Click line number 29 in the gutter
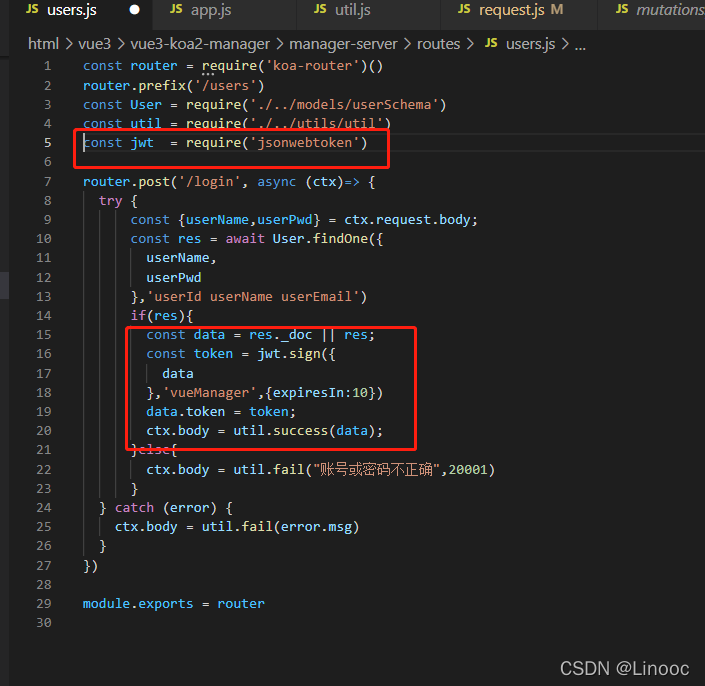This screenshot has height=686, width=705. [44, 604]
